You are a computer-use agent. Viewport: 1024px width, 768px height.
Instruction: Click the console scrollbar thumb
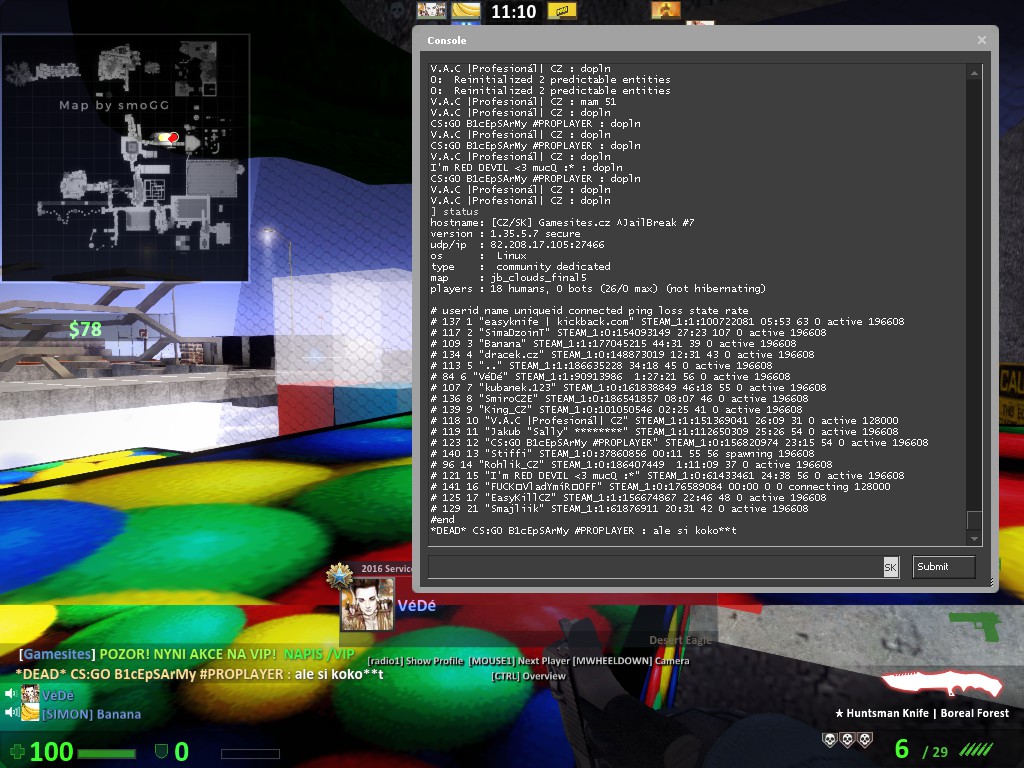pos(974,520)
